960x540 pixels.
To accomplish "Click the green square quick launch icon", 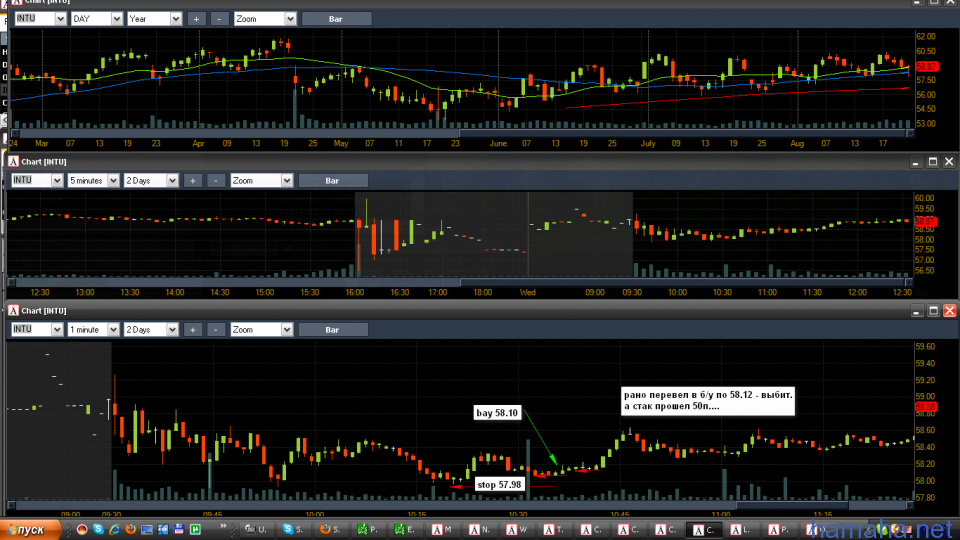I will click(x=195, y=529).
